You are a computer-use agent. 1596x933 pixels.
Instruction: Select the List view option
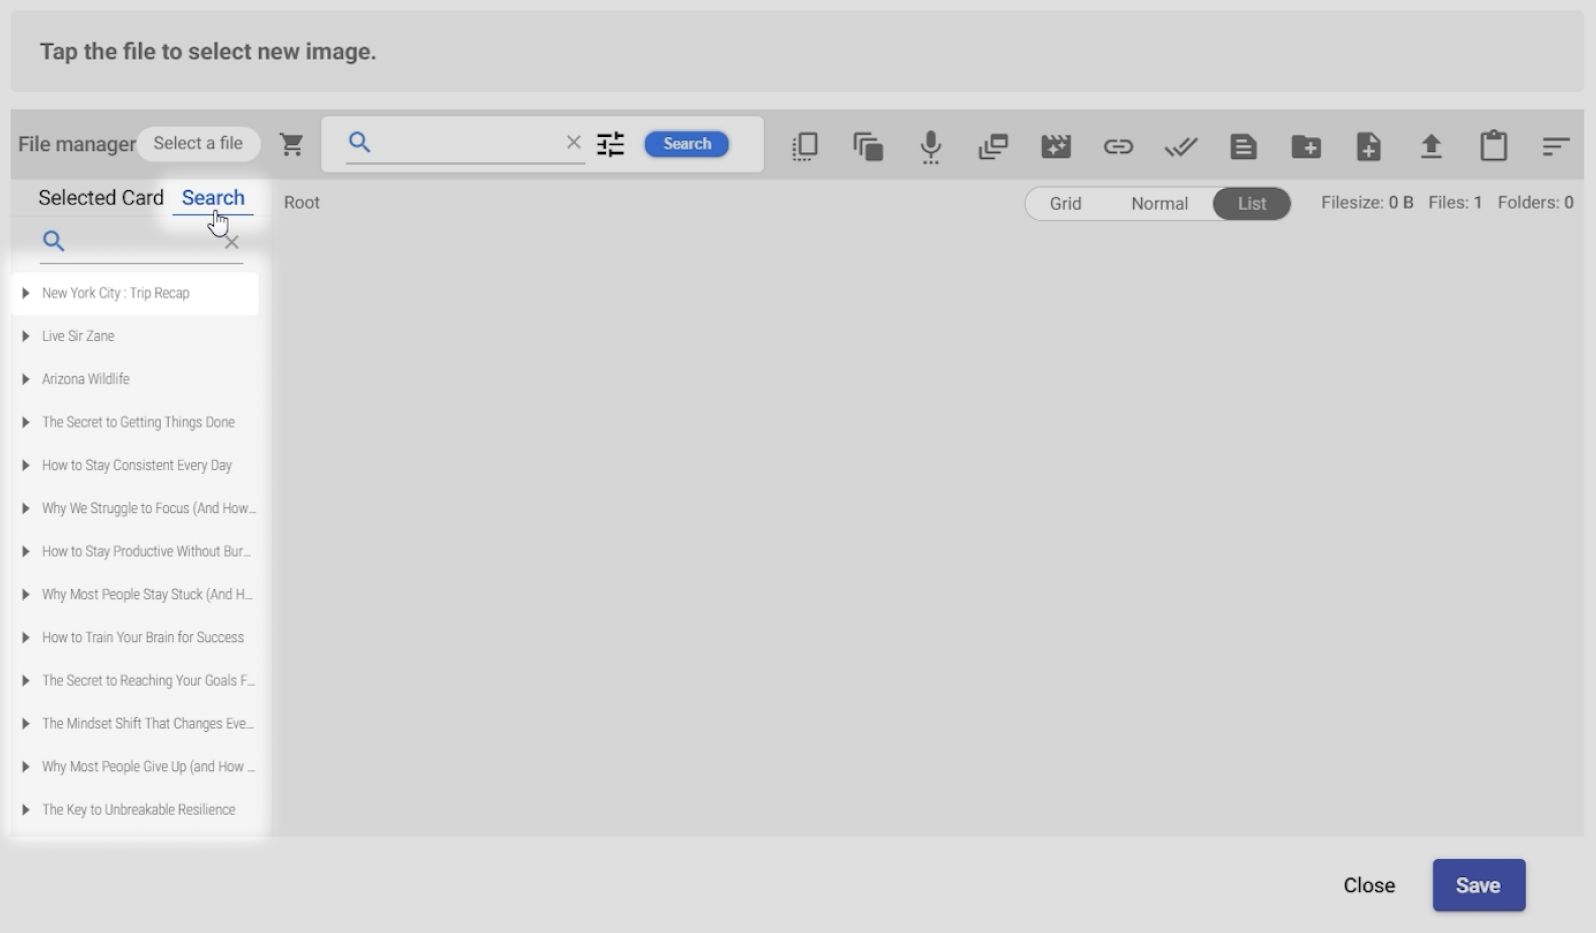1251,203
